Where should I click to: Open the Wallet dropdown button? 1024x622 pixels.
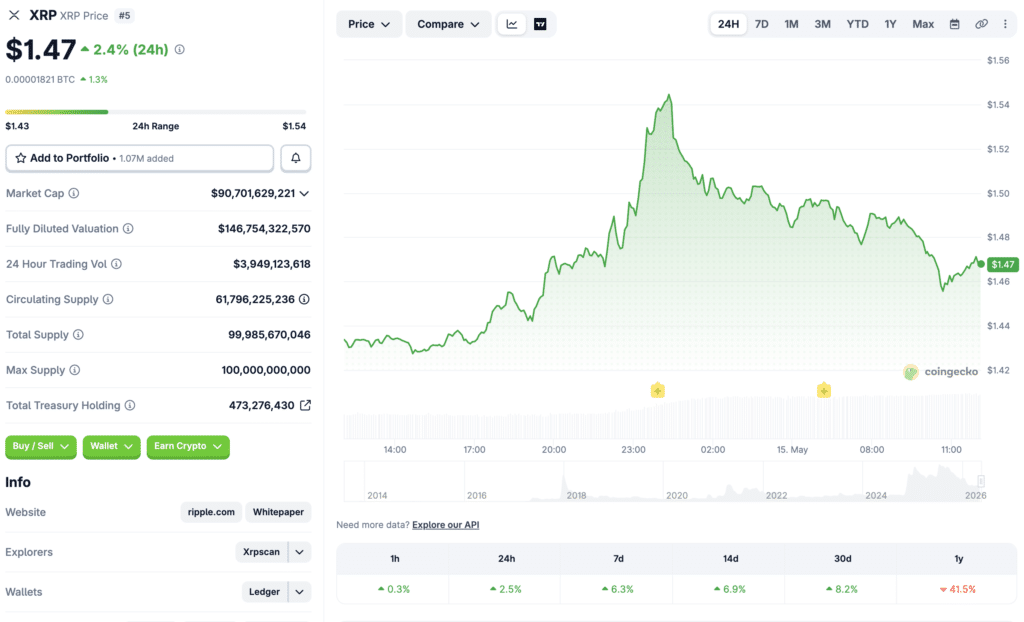111,446
